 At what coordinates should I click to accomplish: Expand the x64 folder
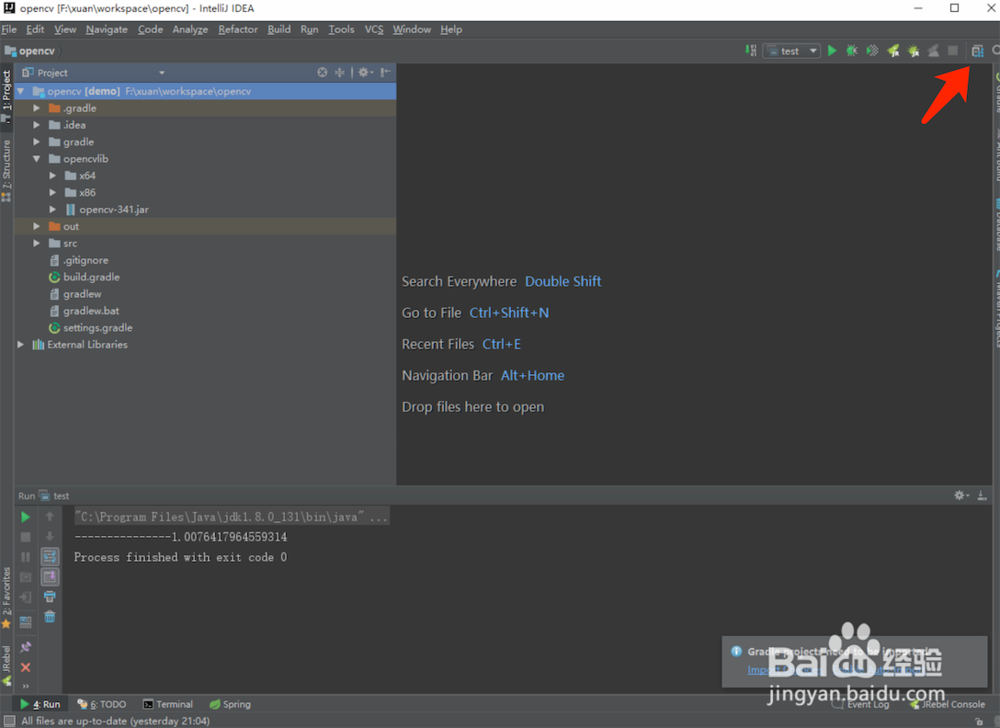pos(52,175)
